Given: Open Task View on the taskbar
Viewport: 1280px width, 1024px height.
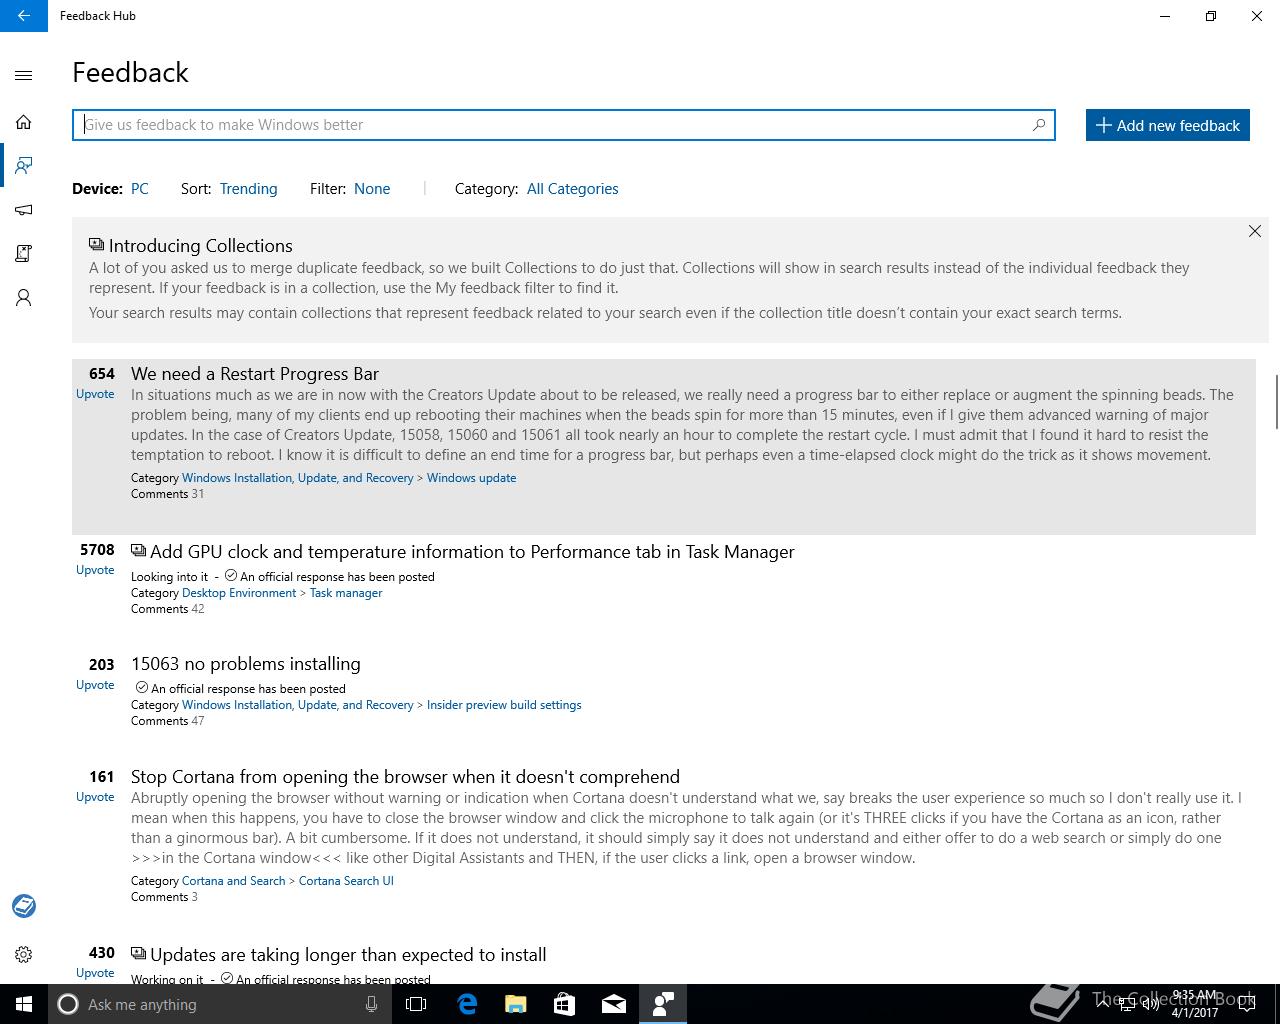Looking at the screenshot, I should point(416,1004).
